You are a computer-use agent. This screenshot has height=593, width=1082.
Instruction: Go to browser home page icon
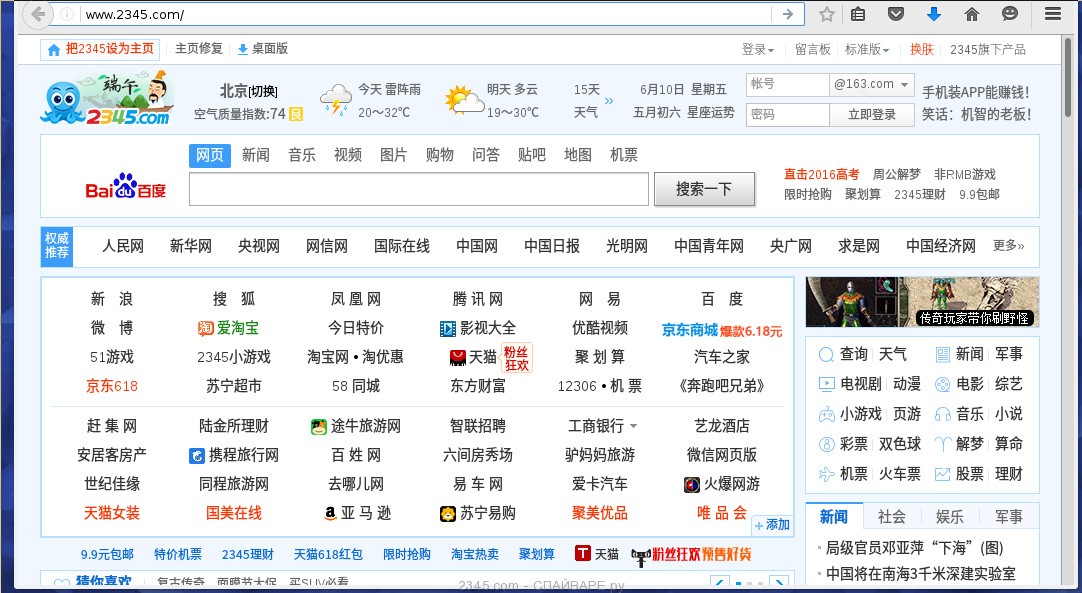(972, 14)
